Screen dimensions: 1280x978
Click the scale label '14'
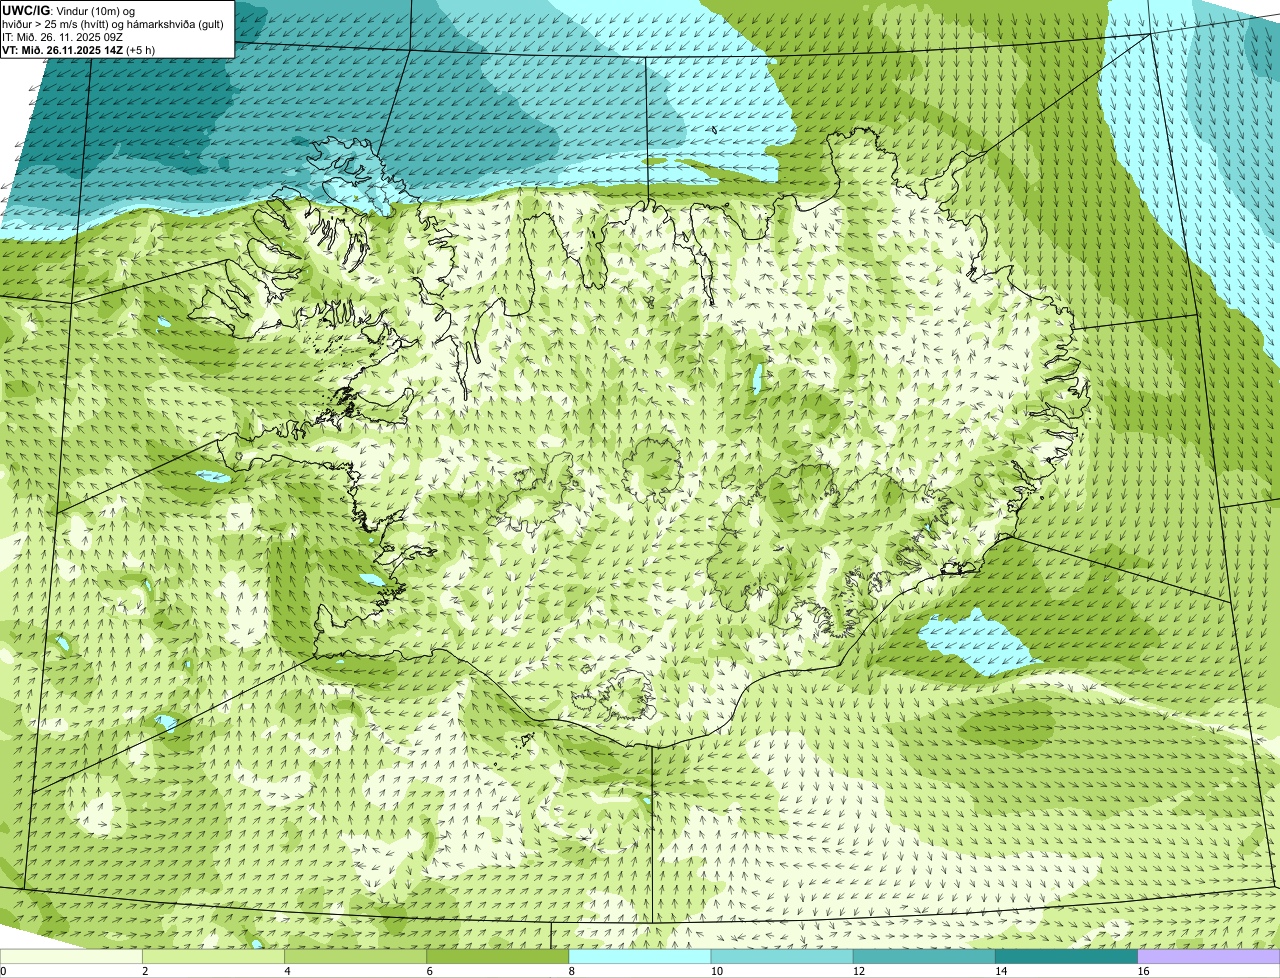pos(1000,971)
